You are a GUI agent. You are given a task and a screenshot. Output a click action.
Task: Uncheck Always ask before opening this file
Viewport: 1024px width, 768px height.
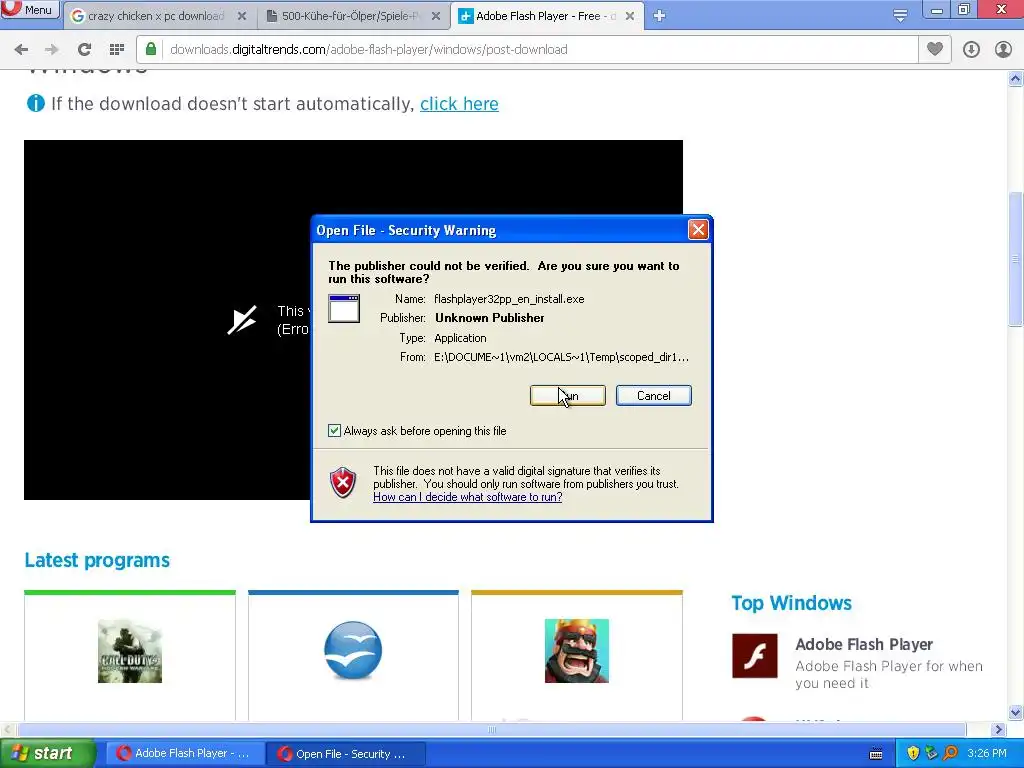tap(334, 430)
